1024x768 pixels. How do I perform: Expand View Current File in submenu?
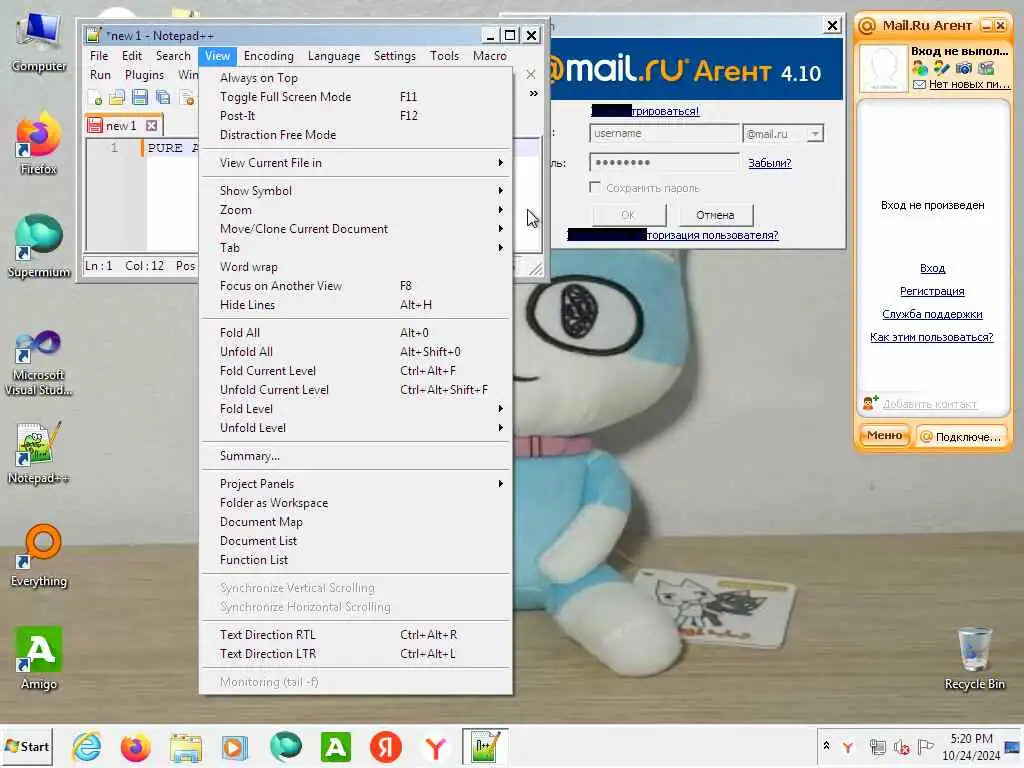click(355, 163)
